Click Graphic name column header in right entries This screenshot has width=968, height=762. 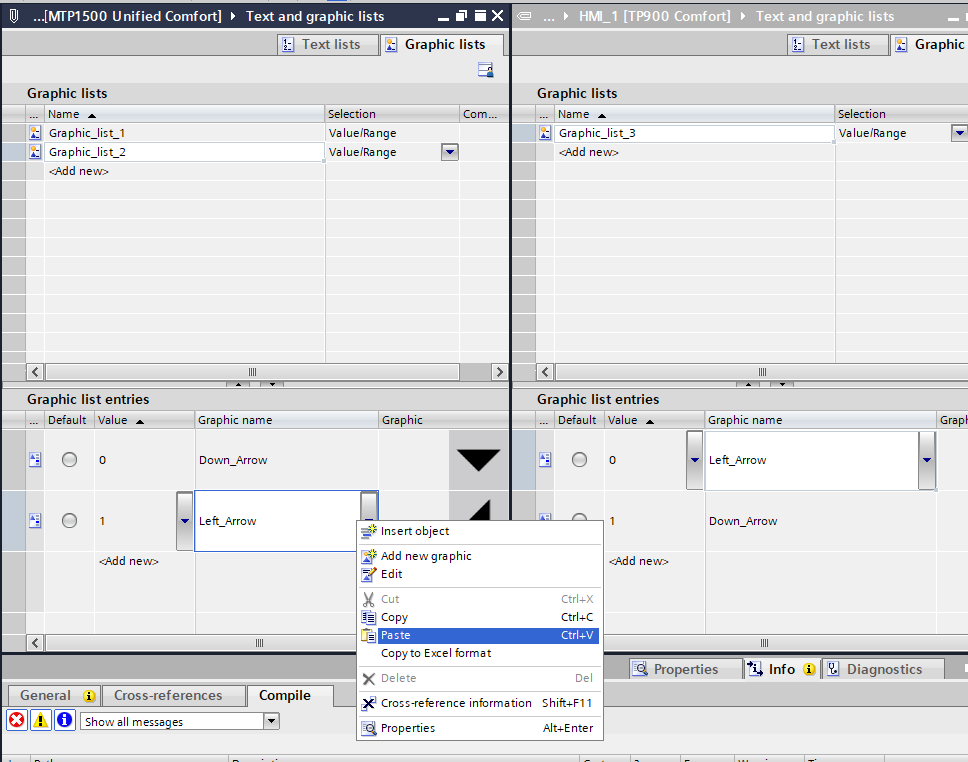[x=820, y=420]
